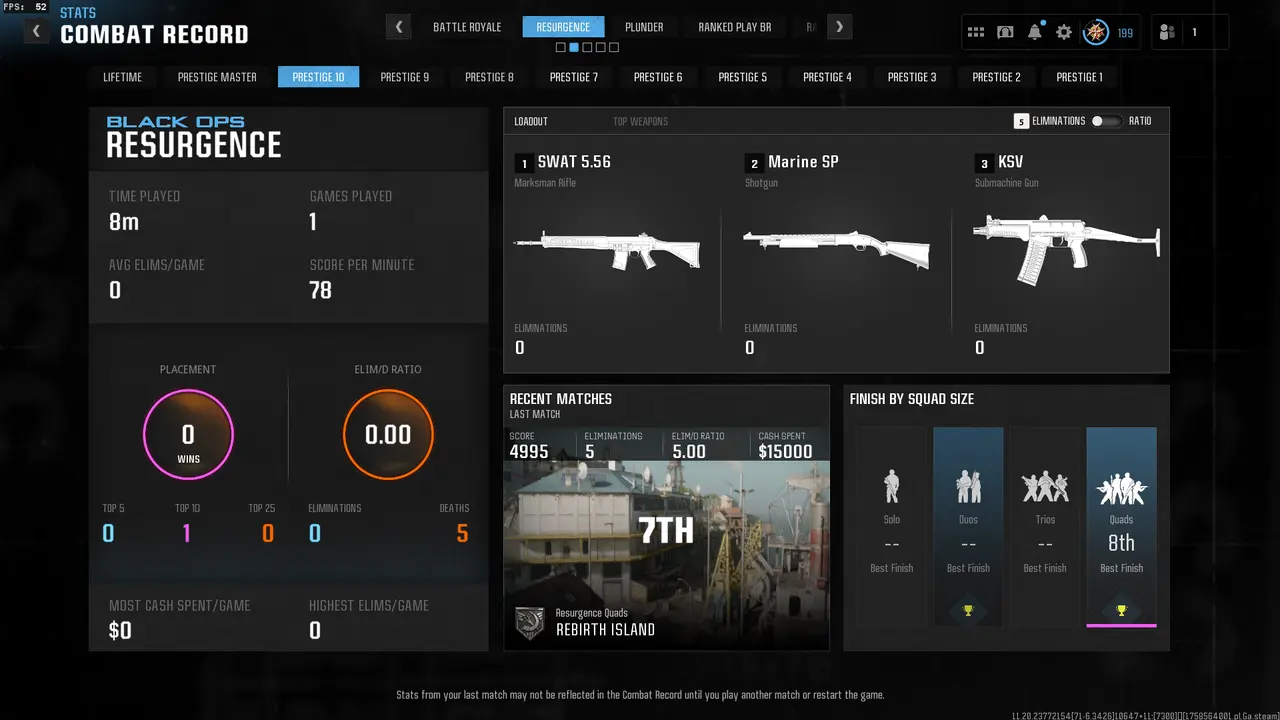Viewport: 1280px width, 720px height.
Task: Switch to the Battle Royale tab
Action: pyautogui.click(x=467, y=27)
